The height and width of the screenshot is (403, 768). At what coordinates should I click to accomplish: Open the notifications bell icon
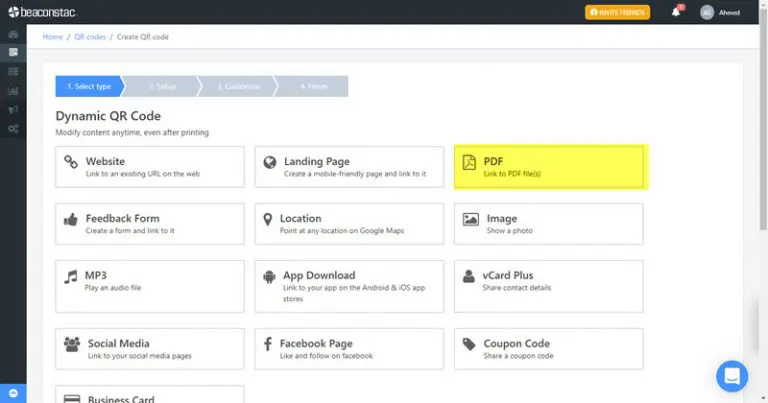[676, 12]
